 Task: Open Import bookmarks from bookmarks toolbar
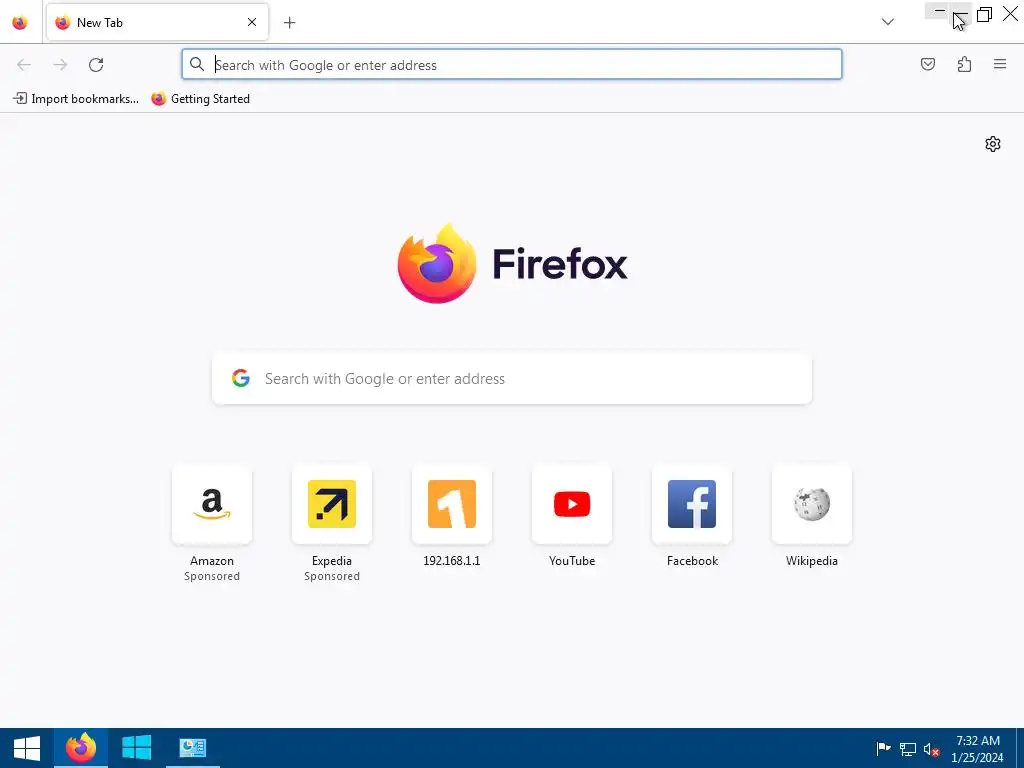[x=76, y=99]
